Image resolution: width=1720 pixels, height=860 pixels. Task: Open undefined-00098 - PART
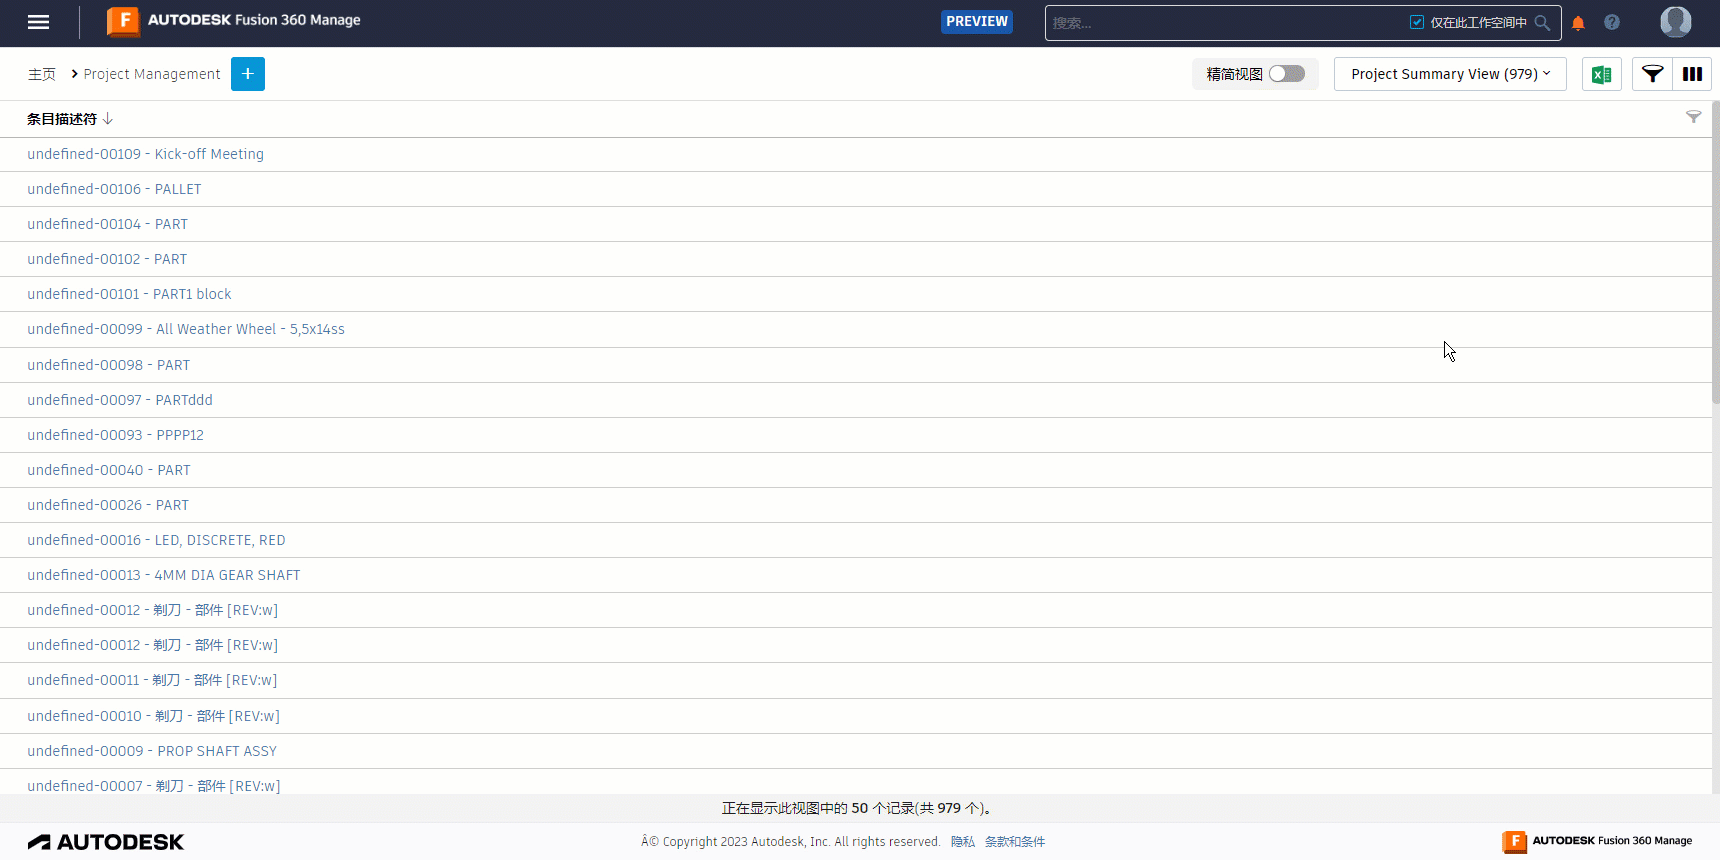click(x=109, y=365)
